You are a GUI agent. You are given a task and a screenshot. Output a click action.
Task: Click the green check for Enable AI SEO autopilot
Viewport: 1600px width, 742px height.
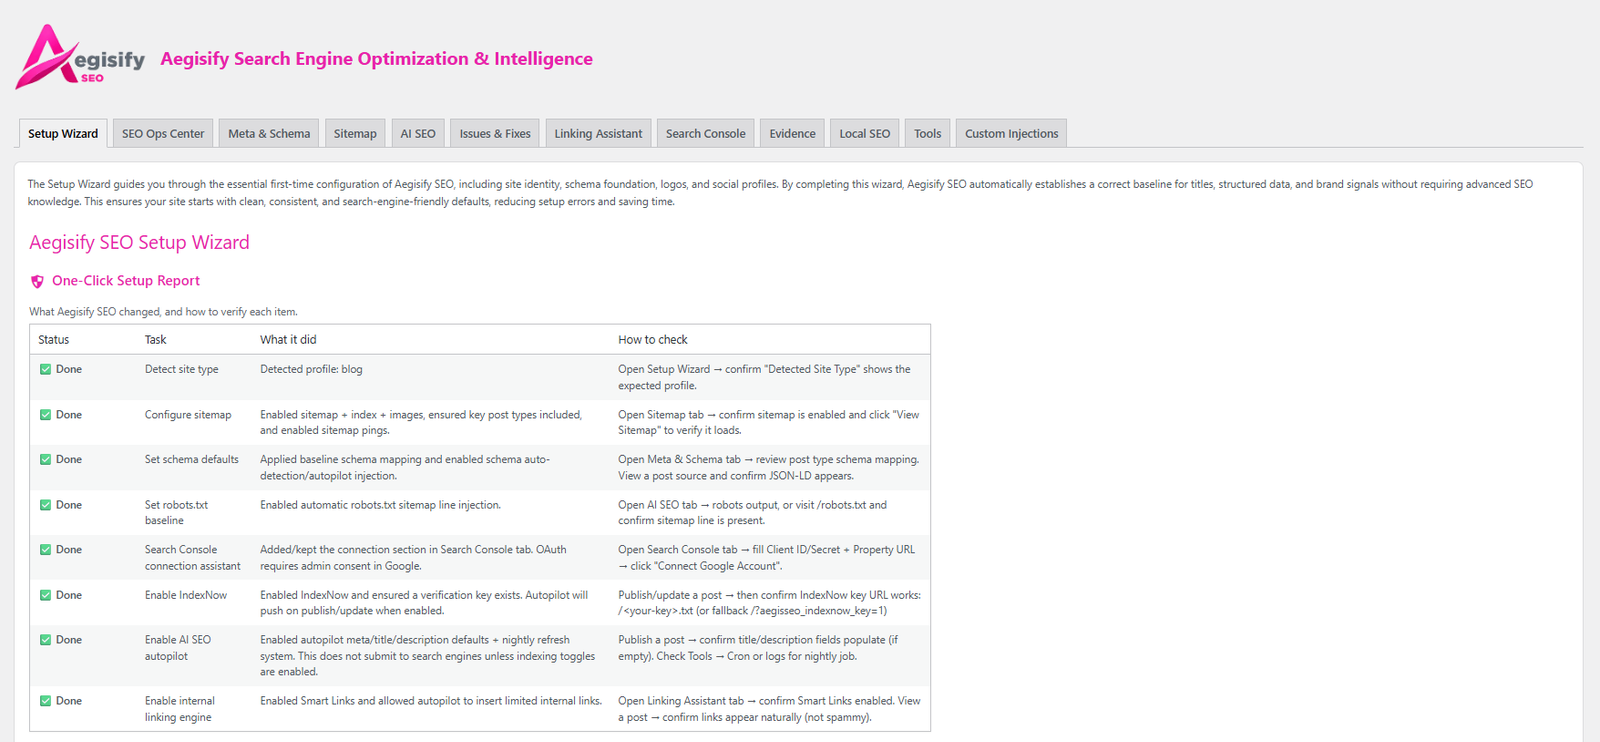[45, 640]
